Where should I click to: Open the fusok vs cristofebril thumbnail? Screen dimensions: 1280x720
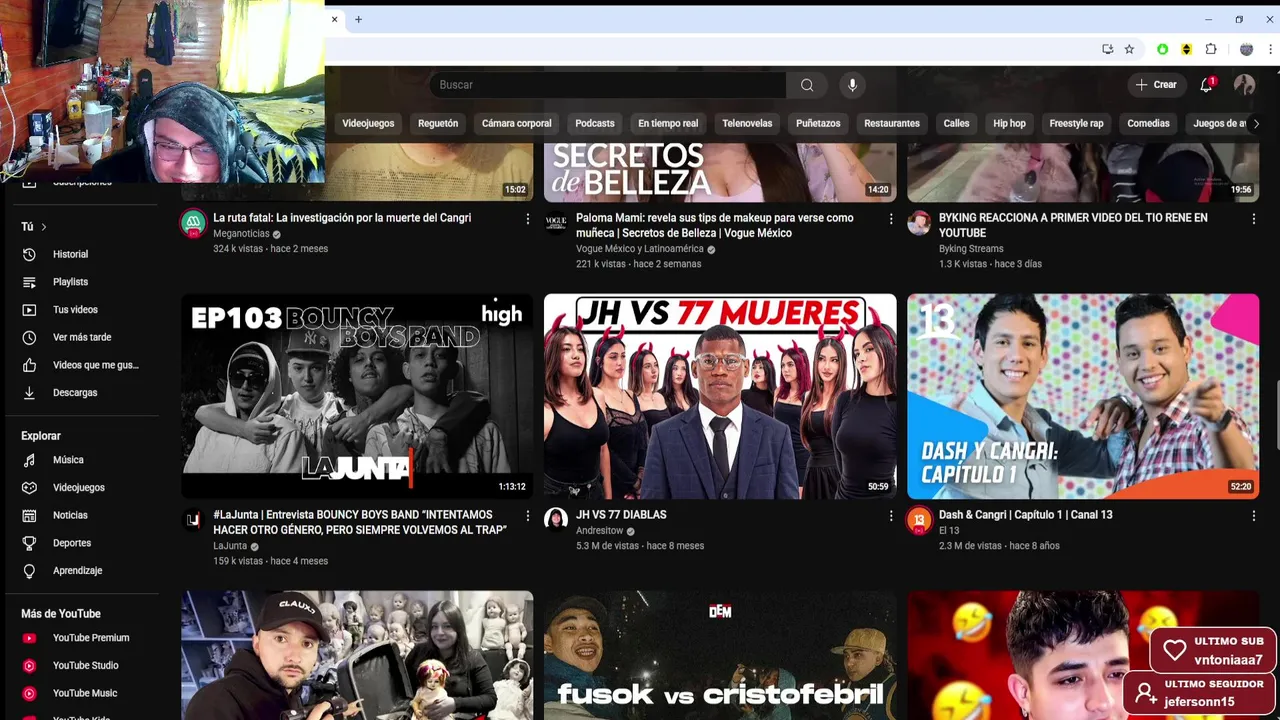click(x=720, y=655)
